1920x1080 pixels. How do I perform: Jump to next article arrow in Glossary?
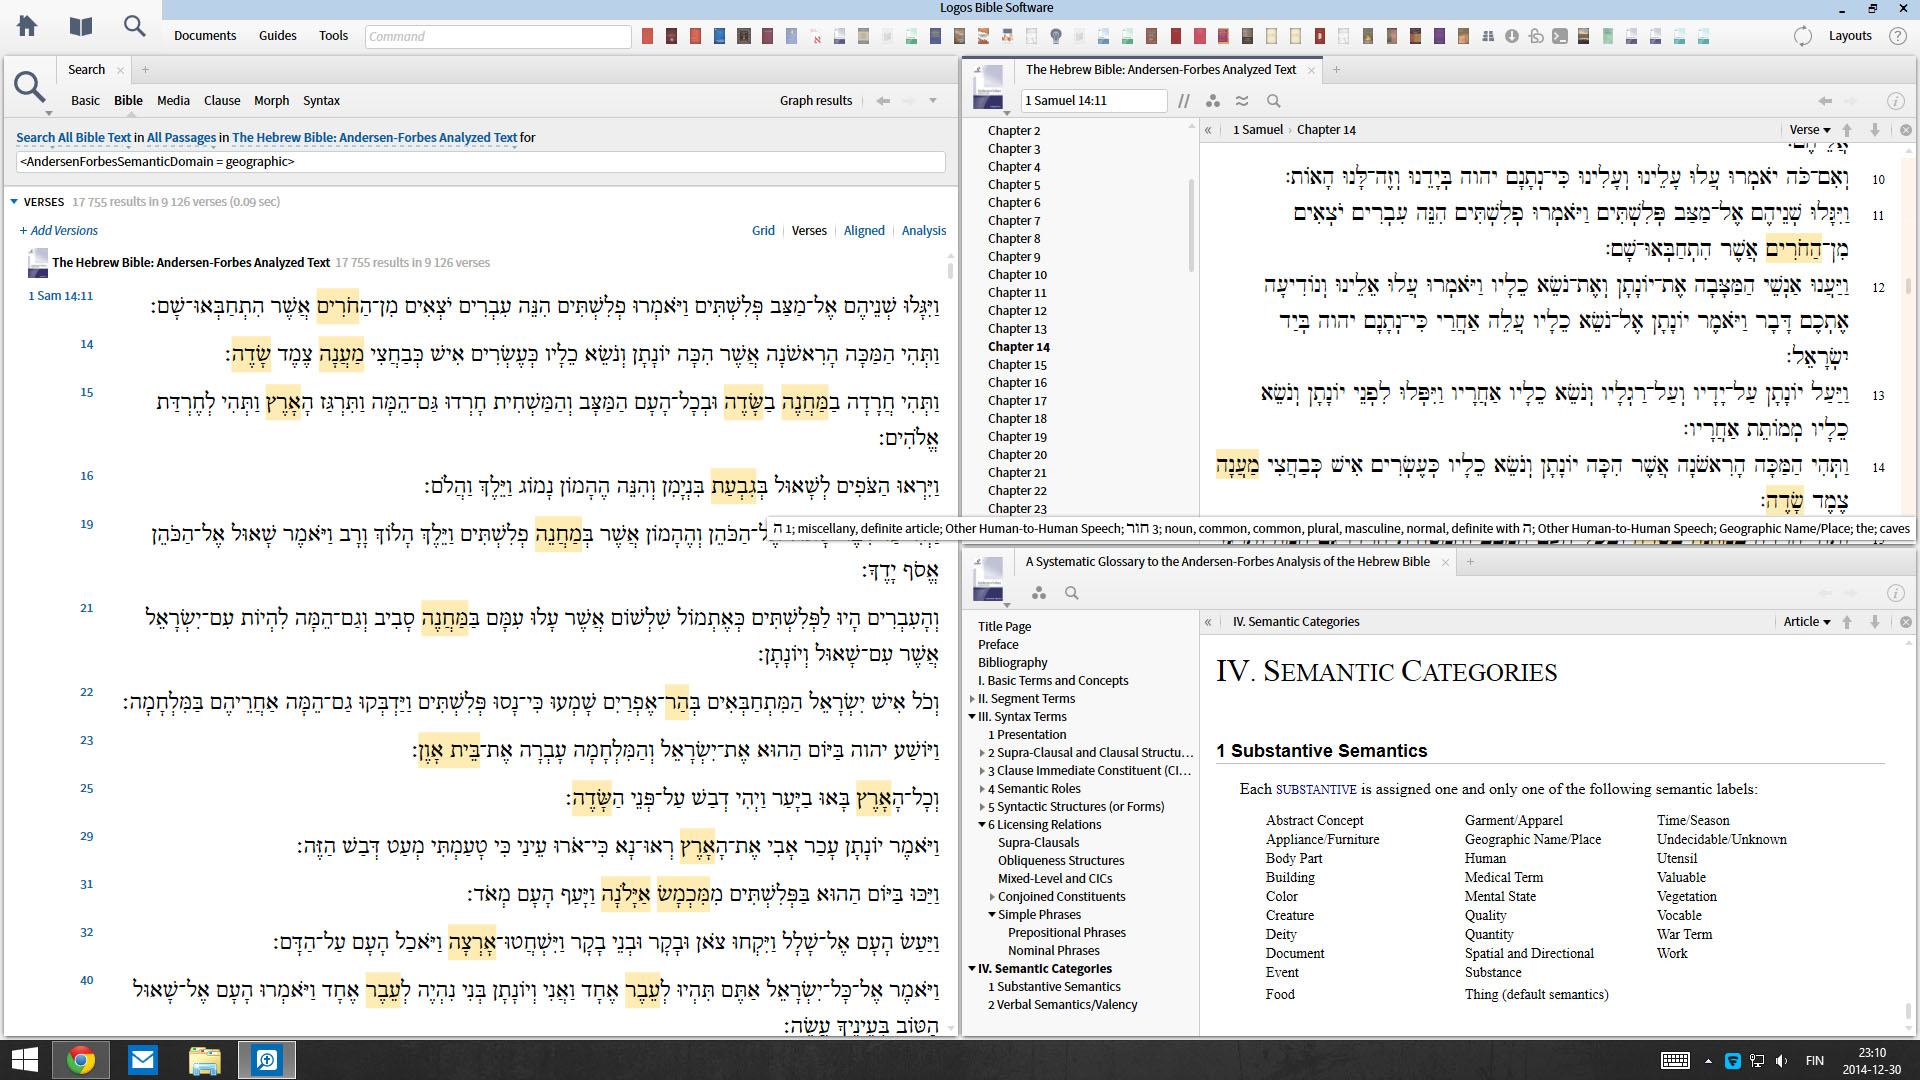pyautogui.click(x=1875, y=622)
